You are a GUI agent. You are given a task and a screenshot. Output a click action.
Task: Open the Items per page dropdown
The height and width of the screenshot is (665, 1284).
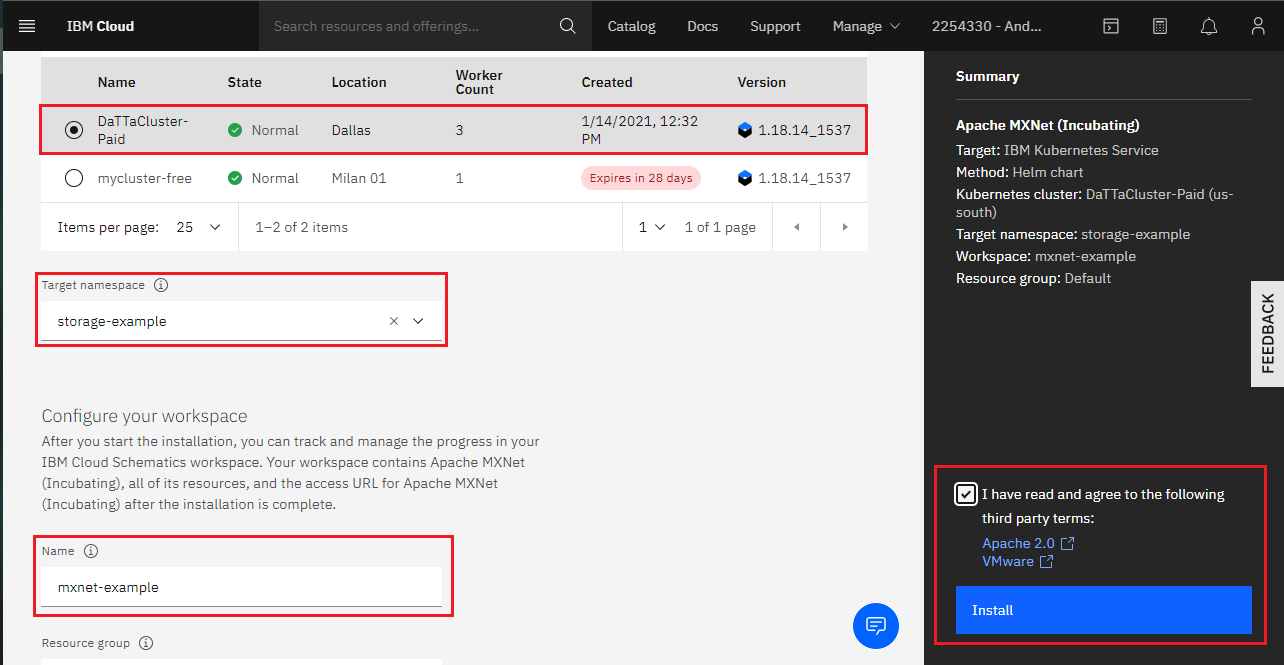199,227
